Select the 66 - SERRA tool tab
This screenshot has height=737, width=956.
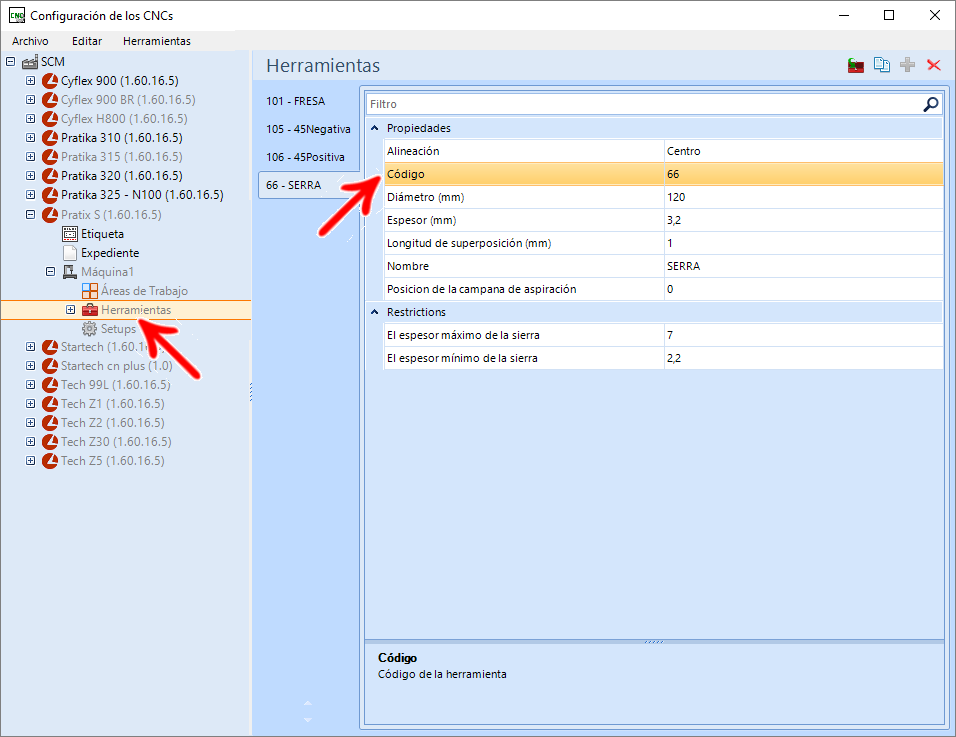309,185
